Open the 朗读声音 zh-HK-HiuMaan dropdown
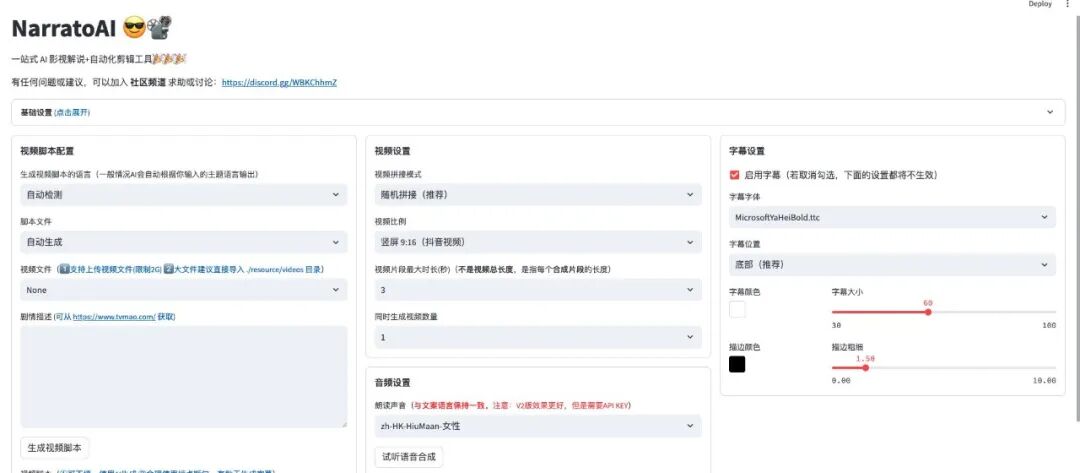The image size is (1080, 473). point(538,426)
